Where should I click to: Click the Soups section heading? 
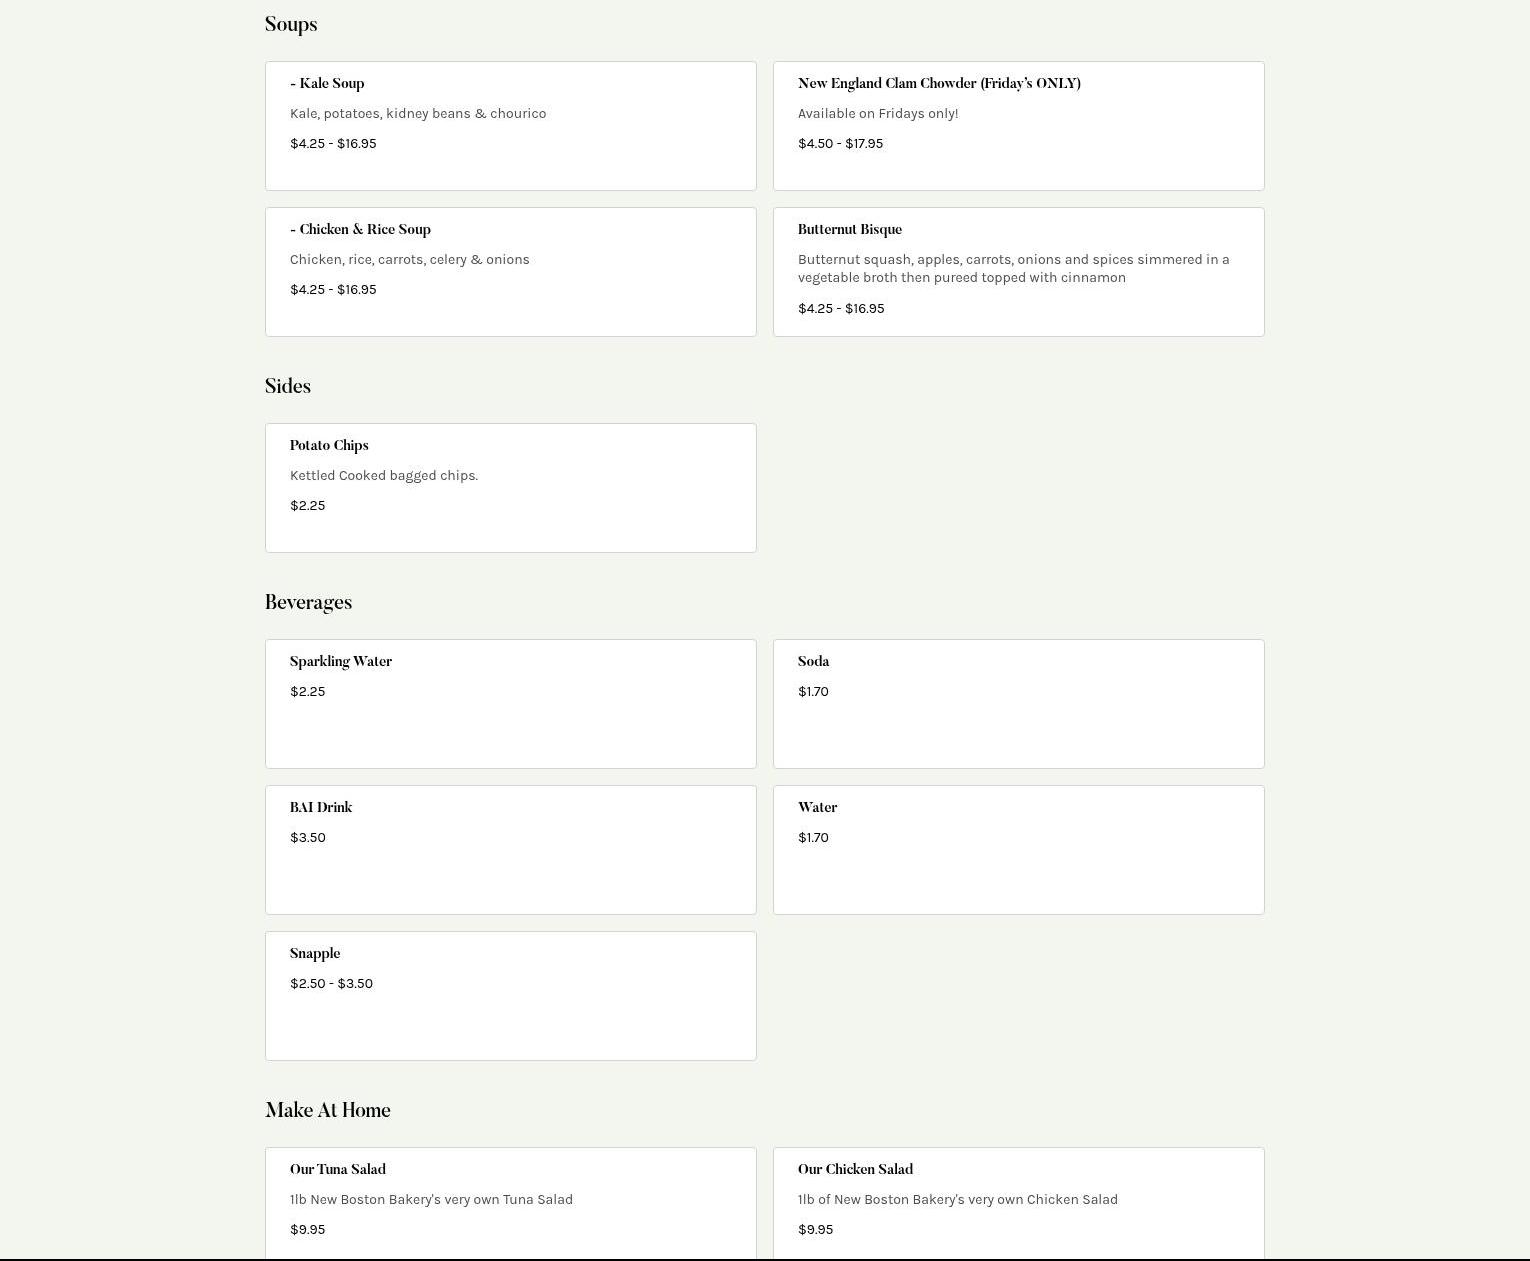click(291, 25)
